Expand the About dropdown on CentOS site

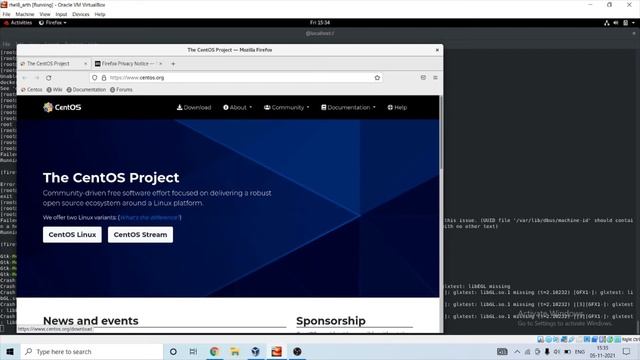click(238, 107)
